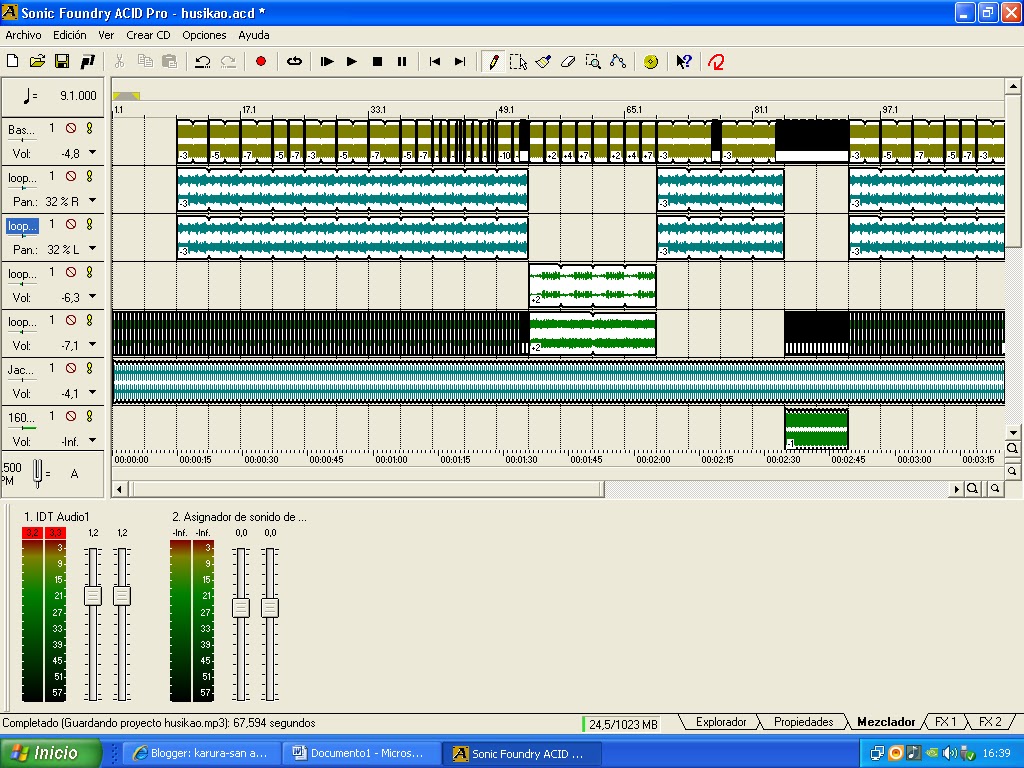Select the Zoom magnifier tool
1024x768 pixels.
[593, 61]
